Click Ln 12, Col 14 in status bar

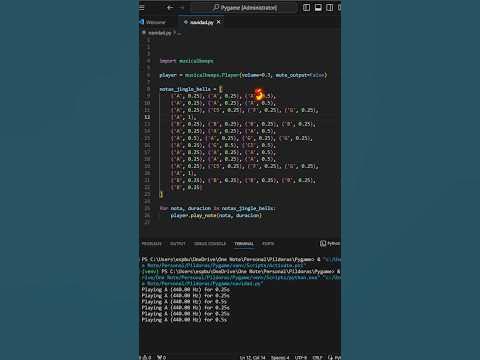pos(252,358)
